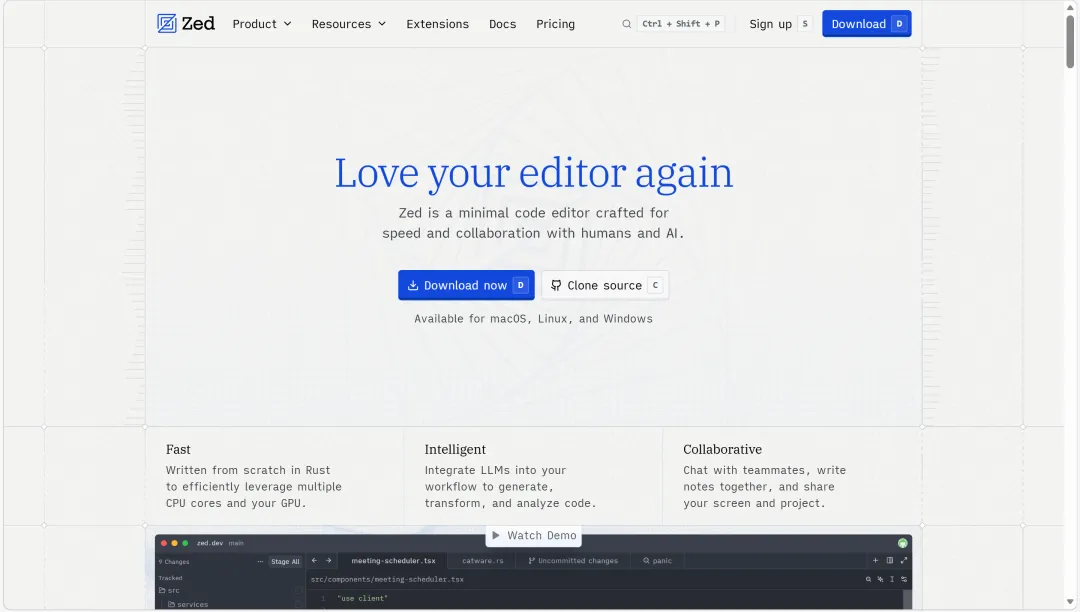Expand the services folder in changes tree

coord(188,604)
